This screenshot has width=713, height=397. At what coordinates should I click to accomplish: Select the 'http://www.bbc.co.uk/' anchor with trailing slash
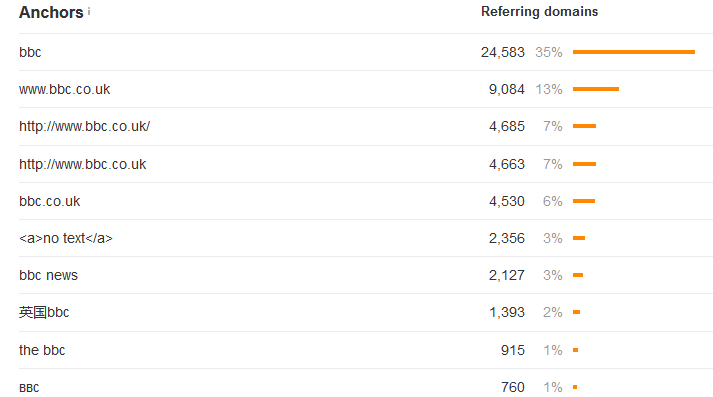click(x=85, y=126)
